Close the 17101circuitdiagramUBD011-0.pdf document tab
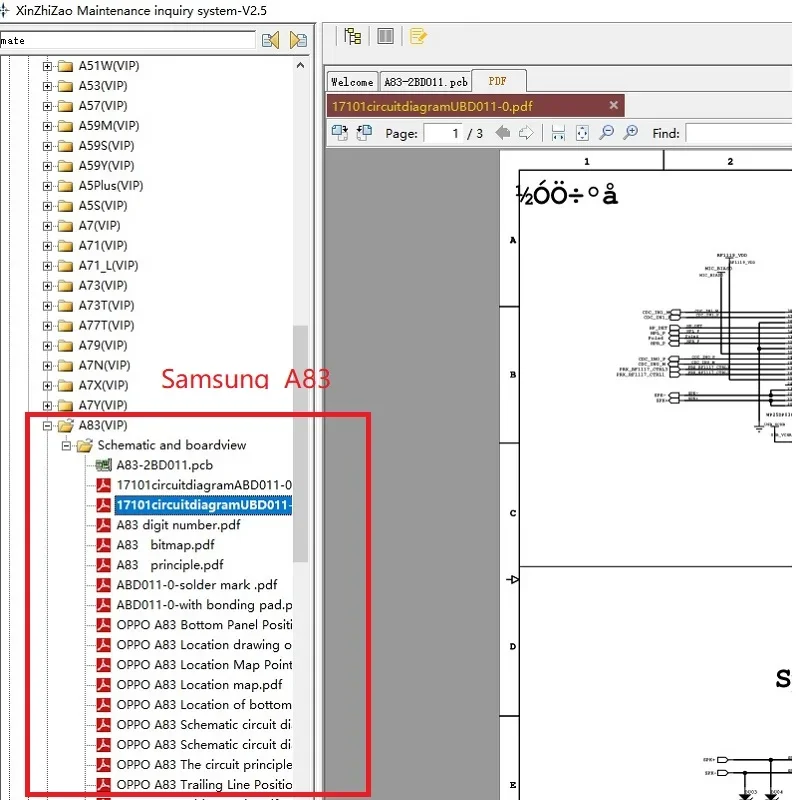Screen dimensions: 800x800 pyautogui.click(x=613, y=105)
